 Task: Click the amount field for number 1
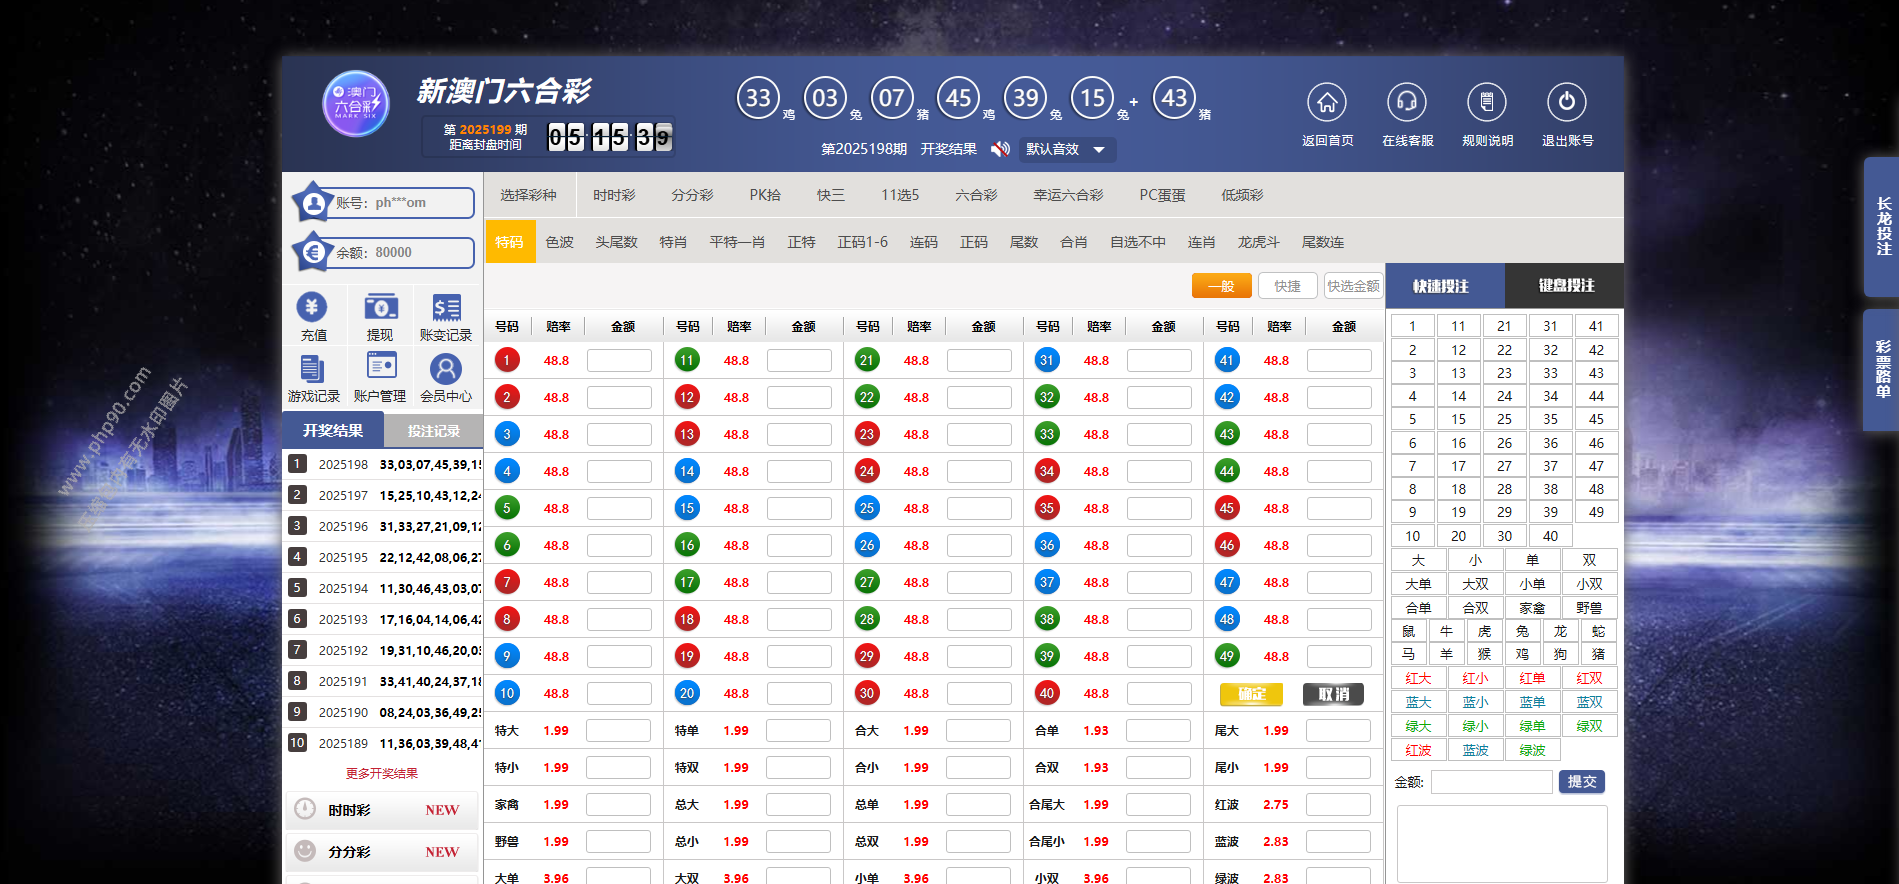[619, 360]
